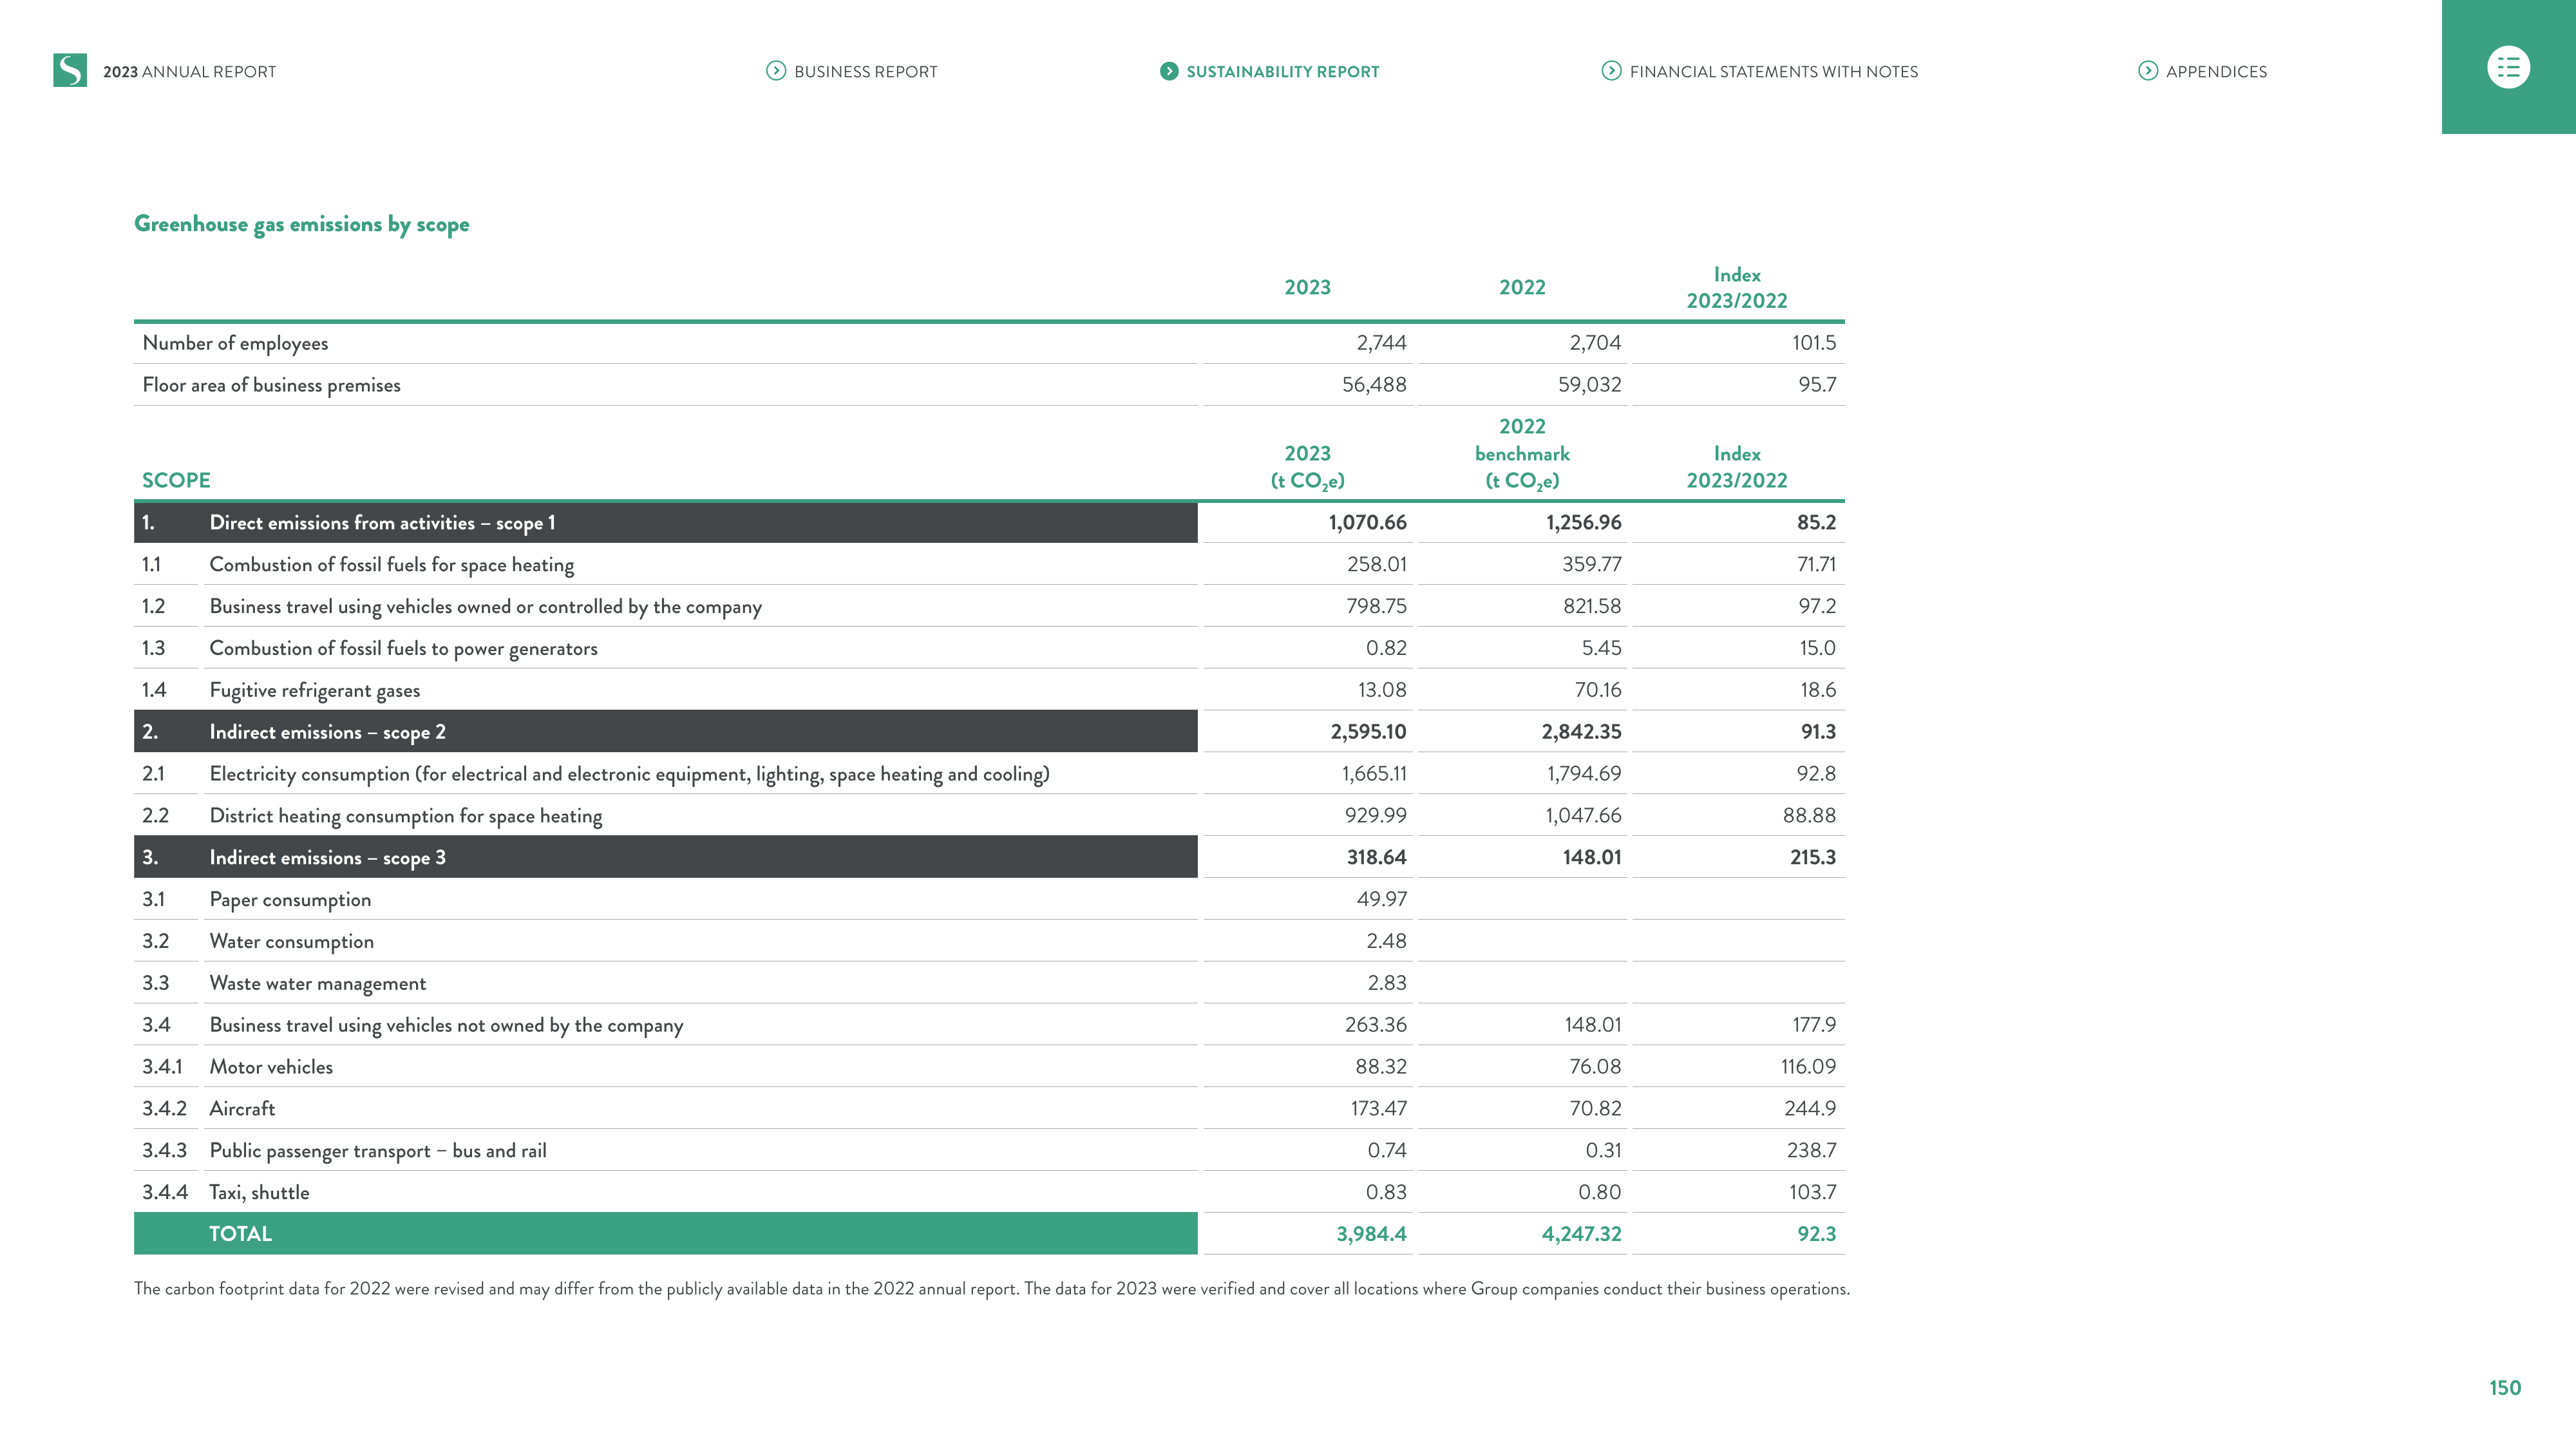The width and height of the screenshot is (2576, 1449).
Task: Click the 2022 benchmark column header
Action: point(1522,454)
